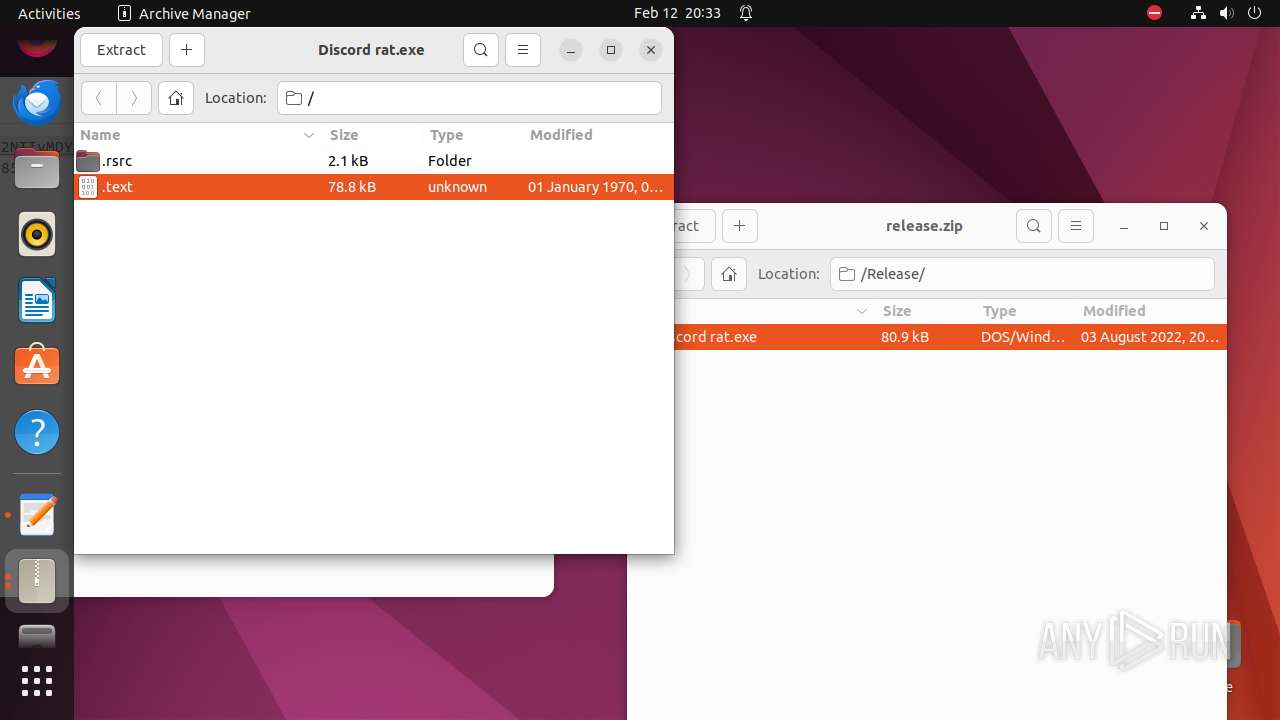
Task: Click Archive Manager icon in the dock
Action: [37, 581]
